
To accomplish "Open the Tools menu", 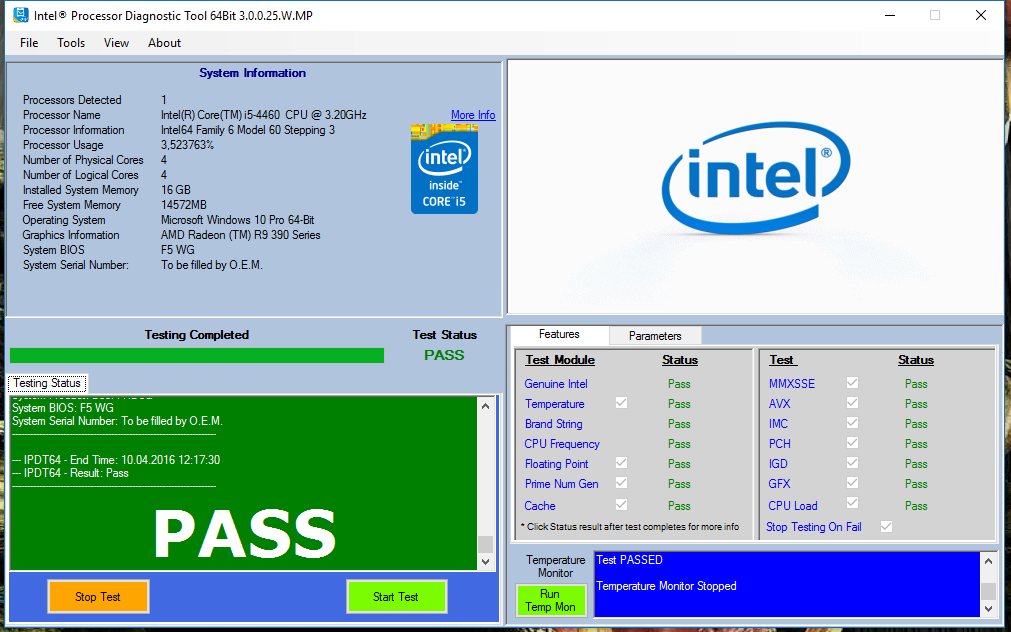I will 71,43.
